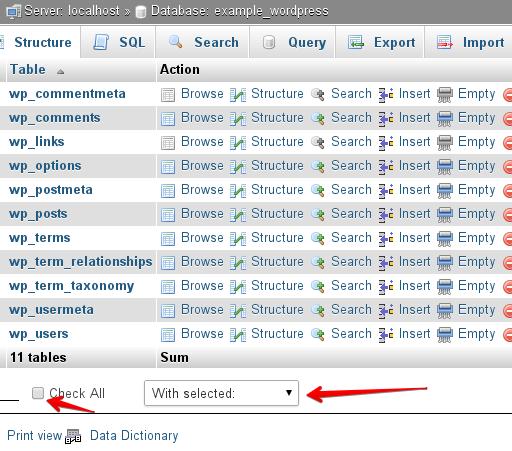Image resolution: width=512 pixels, height=451 pixels.
Task: Open the wp_term_taxonomy table link
Action: point(71,286)
